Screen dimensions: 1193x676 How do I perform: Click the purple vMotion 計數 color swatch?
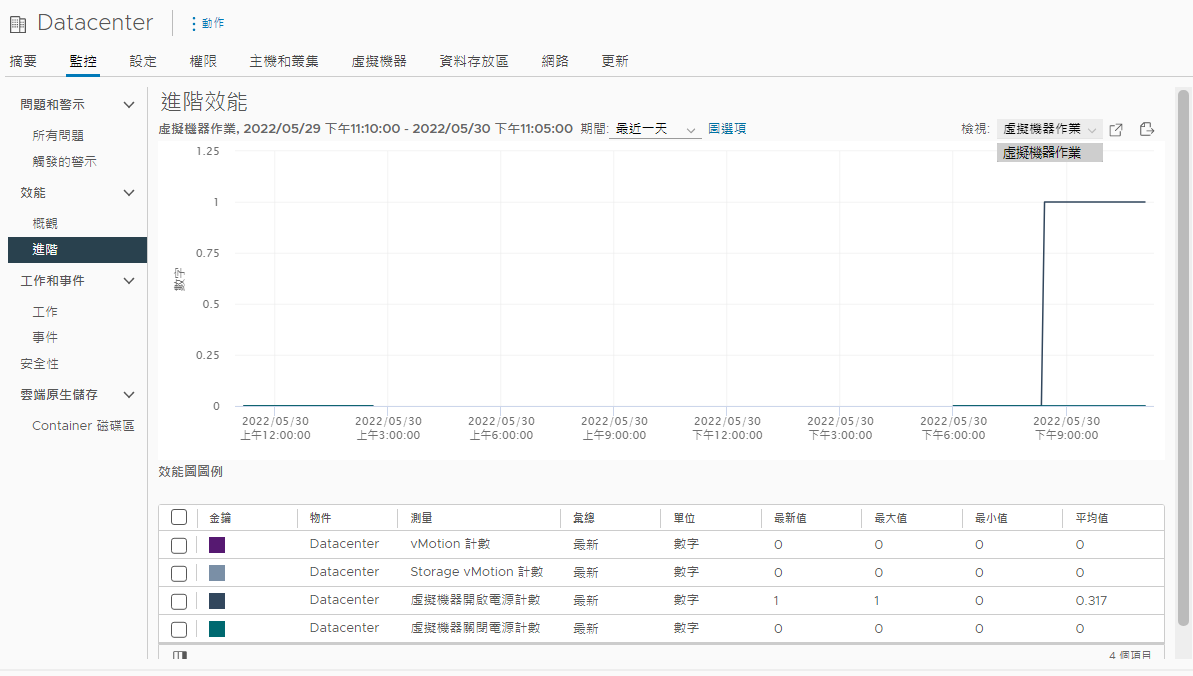(x=217, y=545)
